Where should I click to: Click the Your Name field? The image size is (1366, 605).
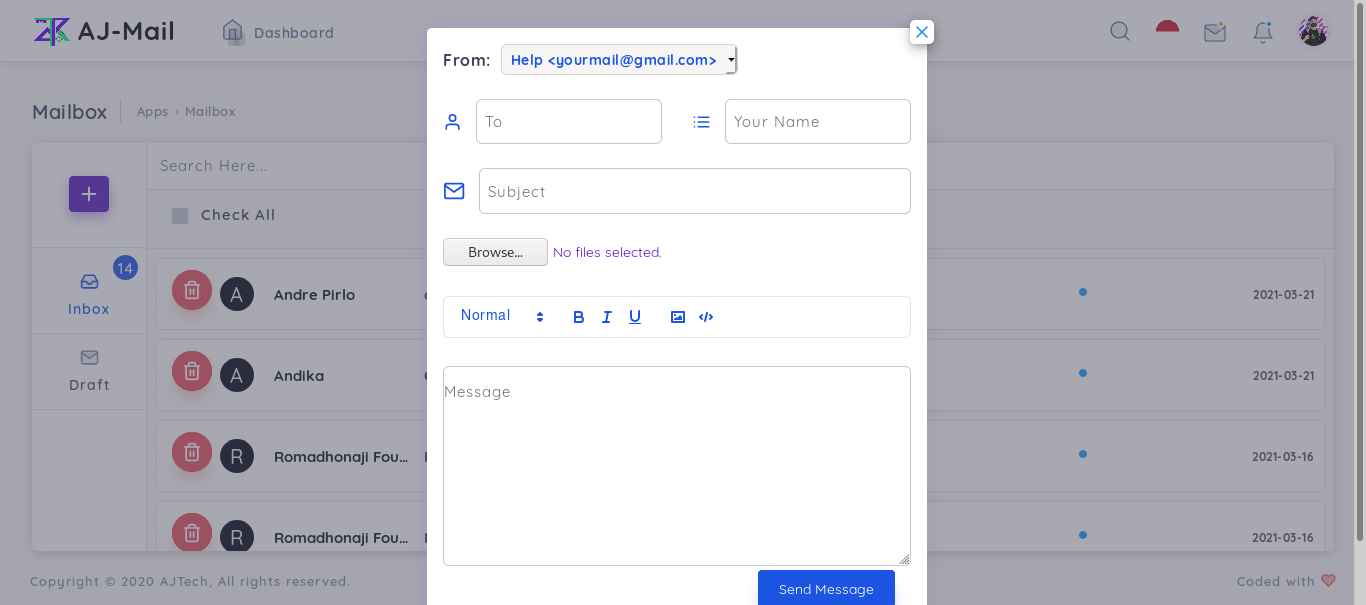[818, 121]
